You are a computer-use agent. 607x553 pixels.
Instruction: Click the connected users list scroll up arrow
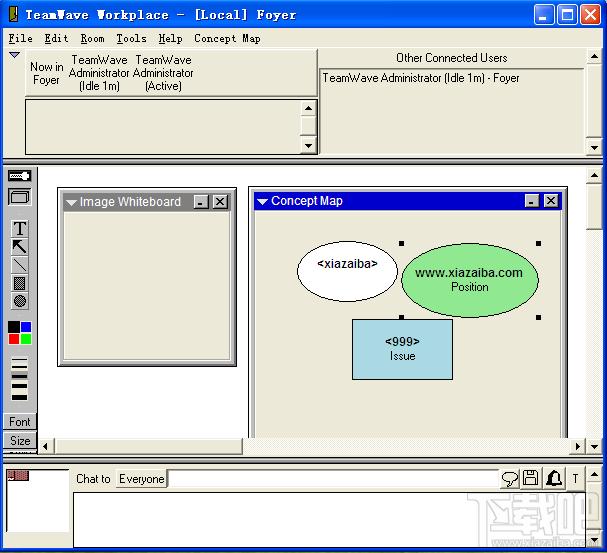click(x=594, y=57)
